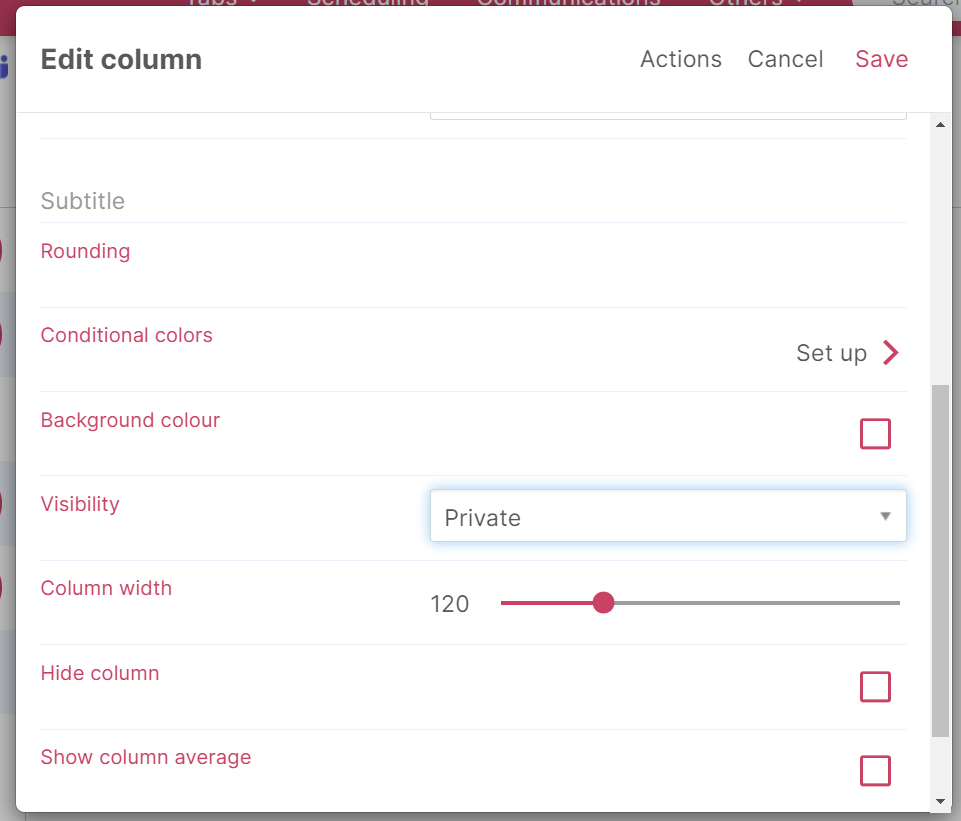961x821 pixels.
Task: Click Cancel in the dialog header
Action: click(x=785, y=59)
